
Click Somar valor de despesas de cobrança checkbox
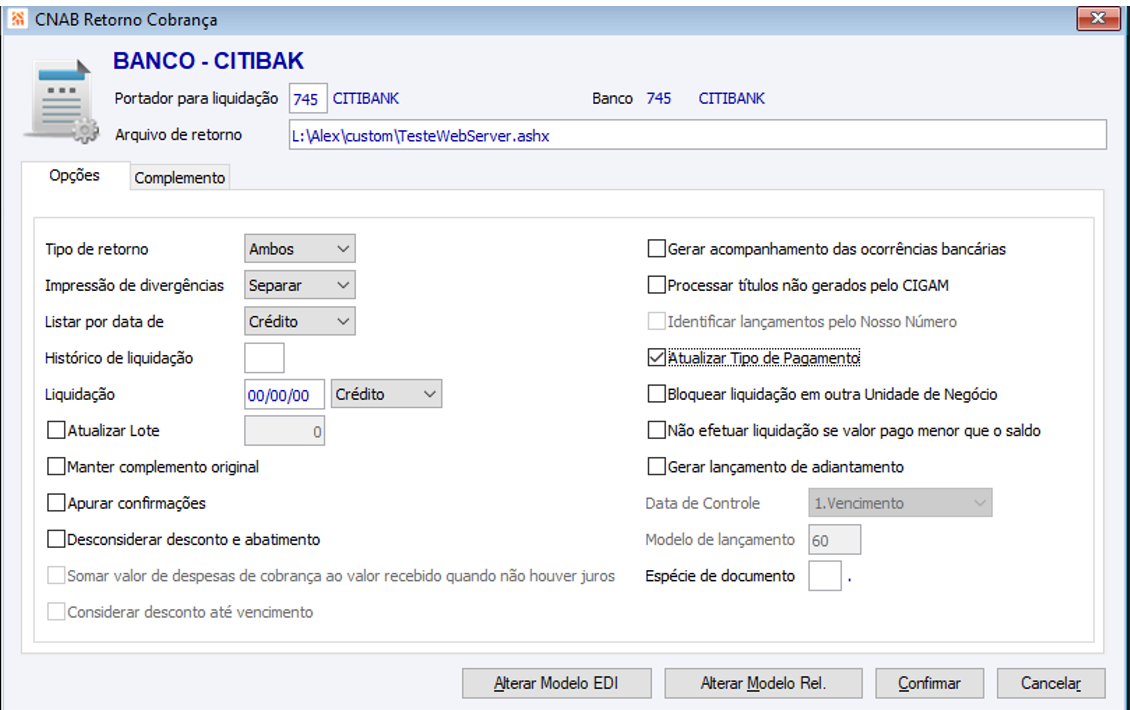tap(56, 575)
